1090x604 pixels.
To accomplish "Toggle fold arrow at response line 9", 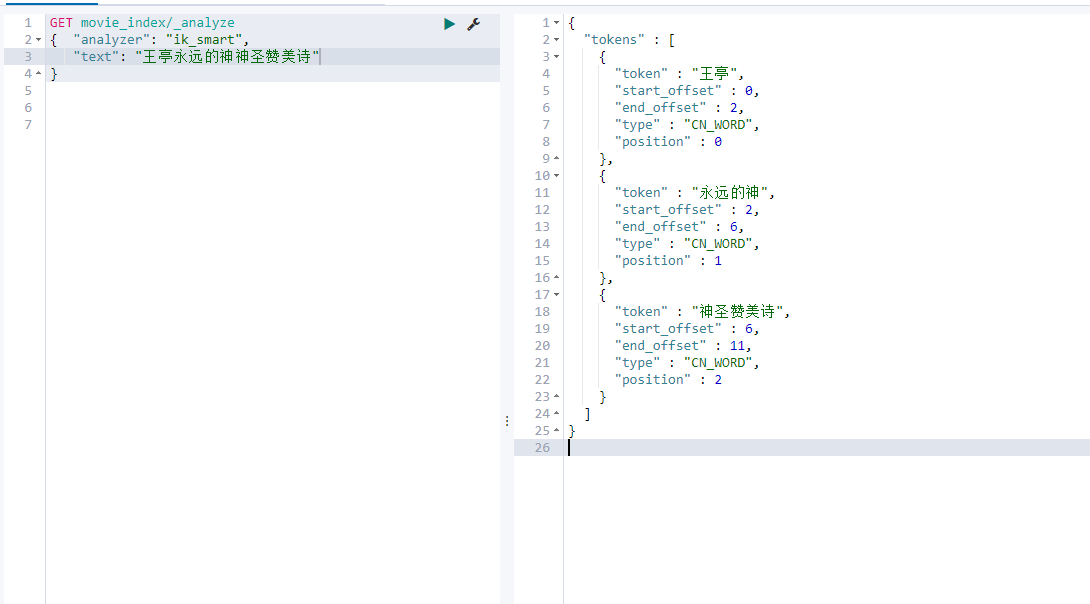I will tap(556, 158).
